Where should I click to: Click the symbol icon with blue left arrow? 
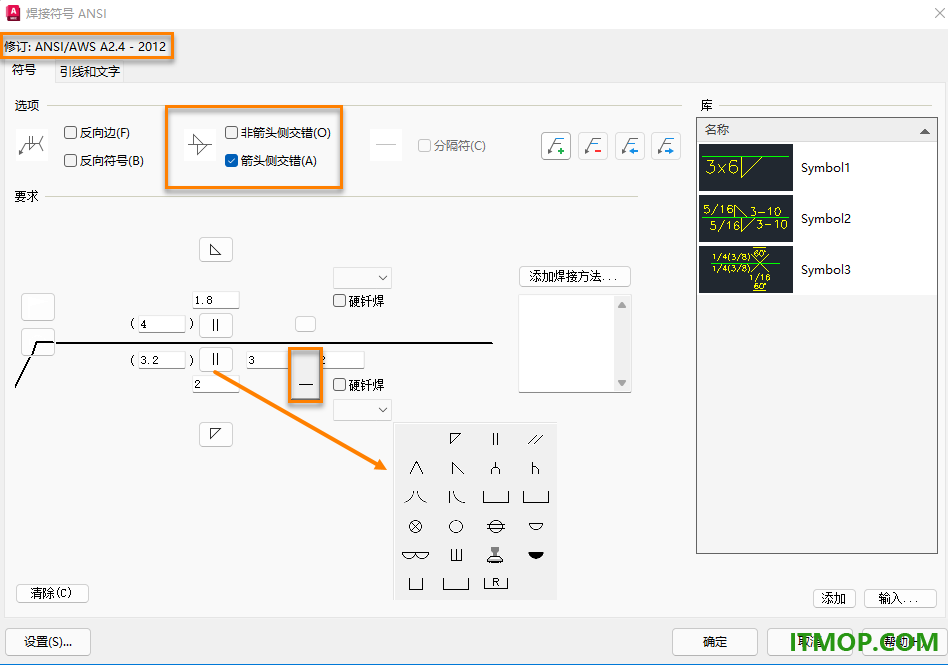(629, 146)
